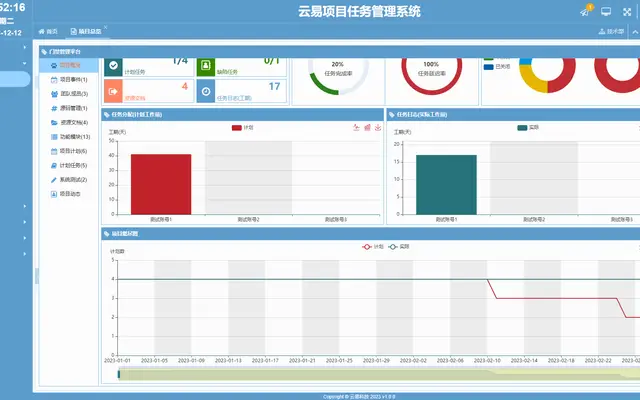Open 项目计划(6) in the sidebar
Image resolution: width=640 pixels, height=400 pixels.
[x=69, y=151]
